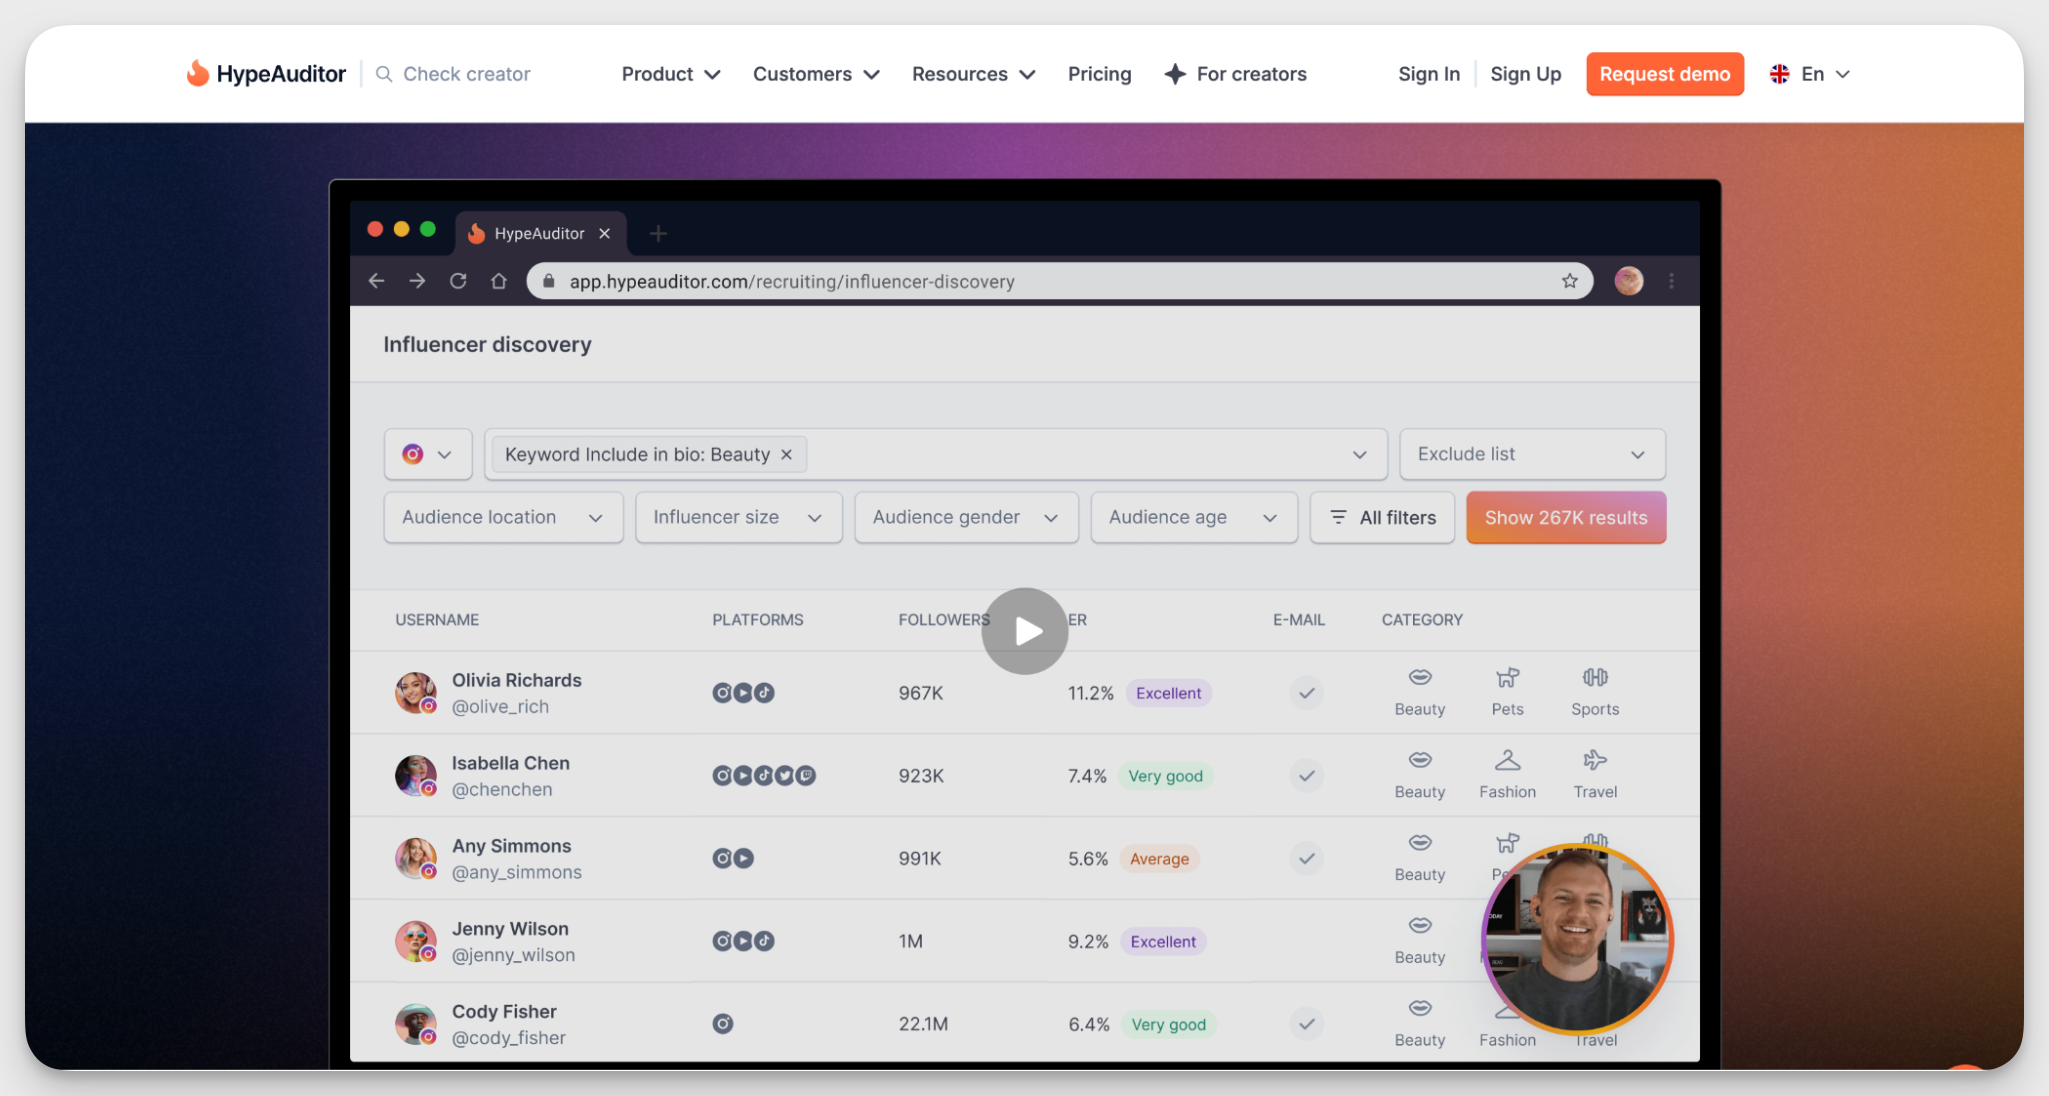Click Show 267K results button
Screen dimensions: 2049x1096
1566,517
